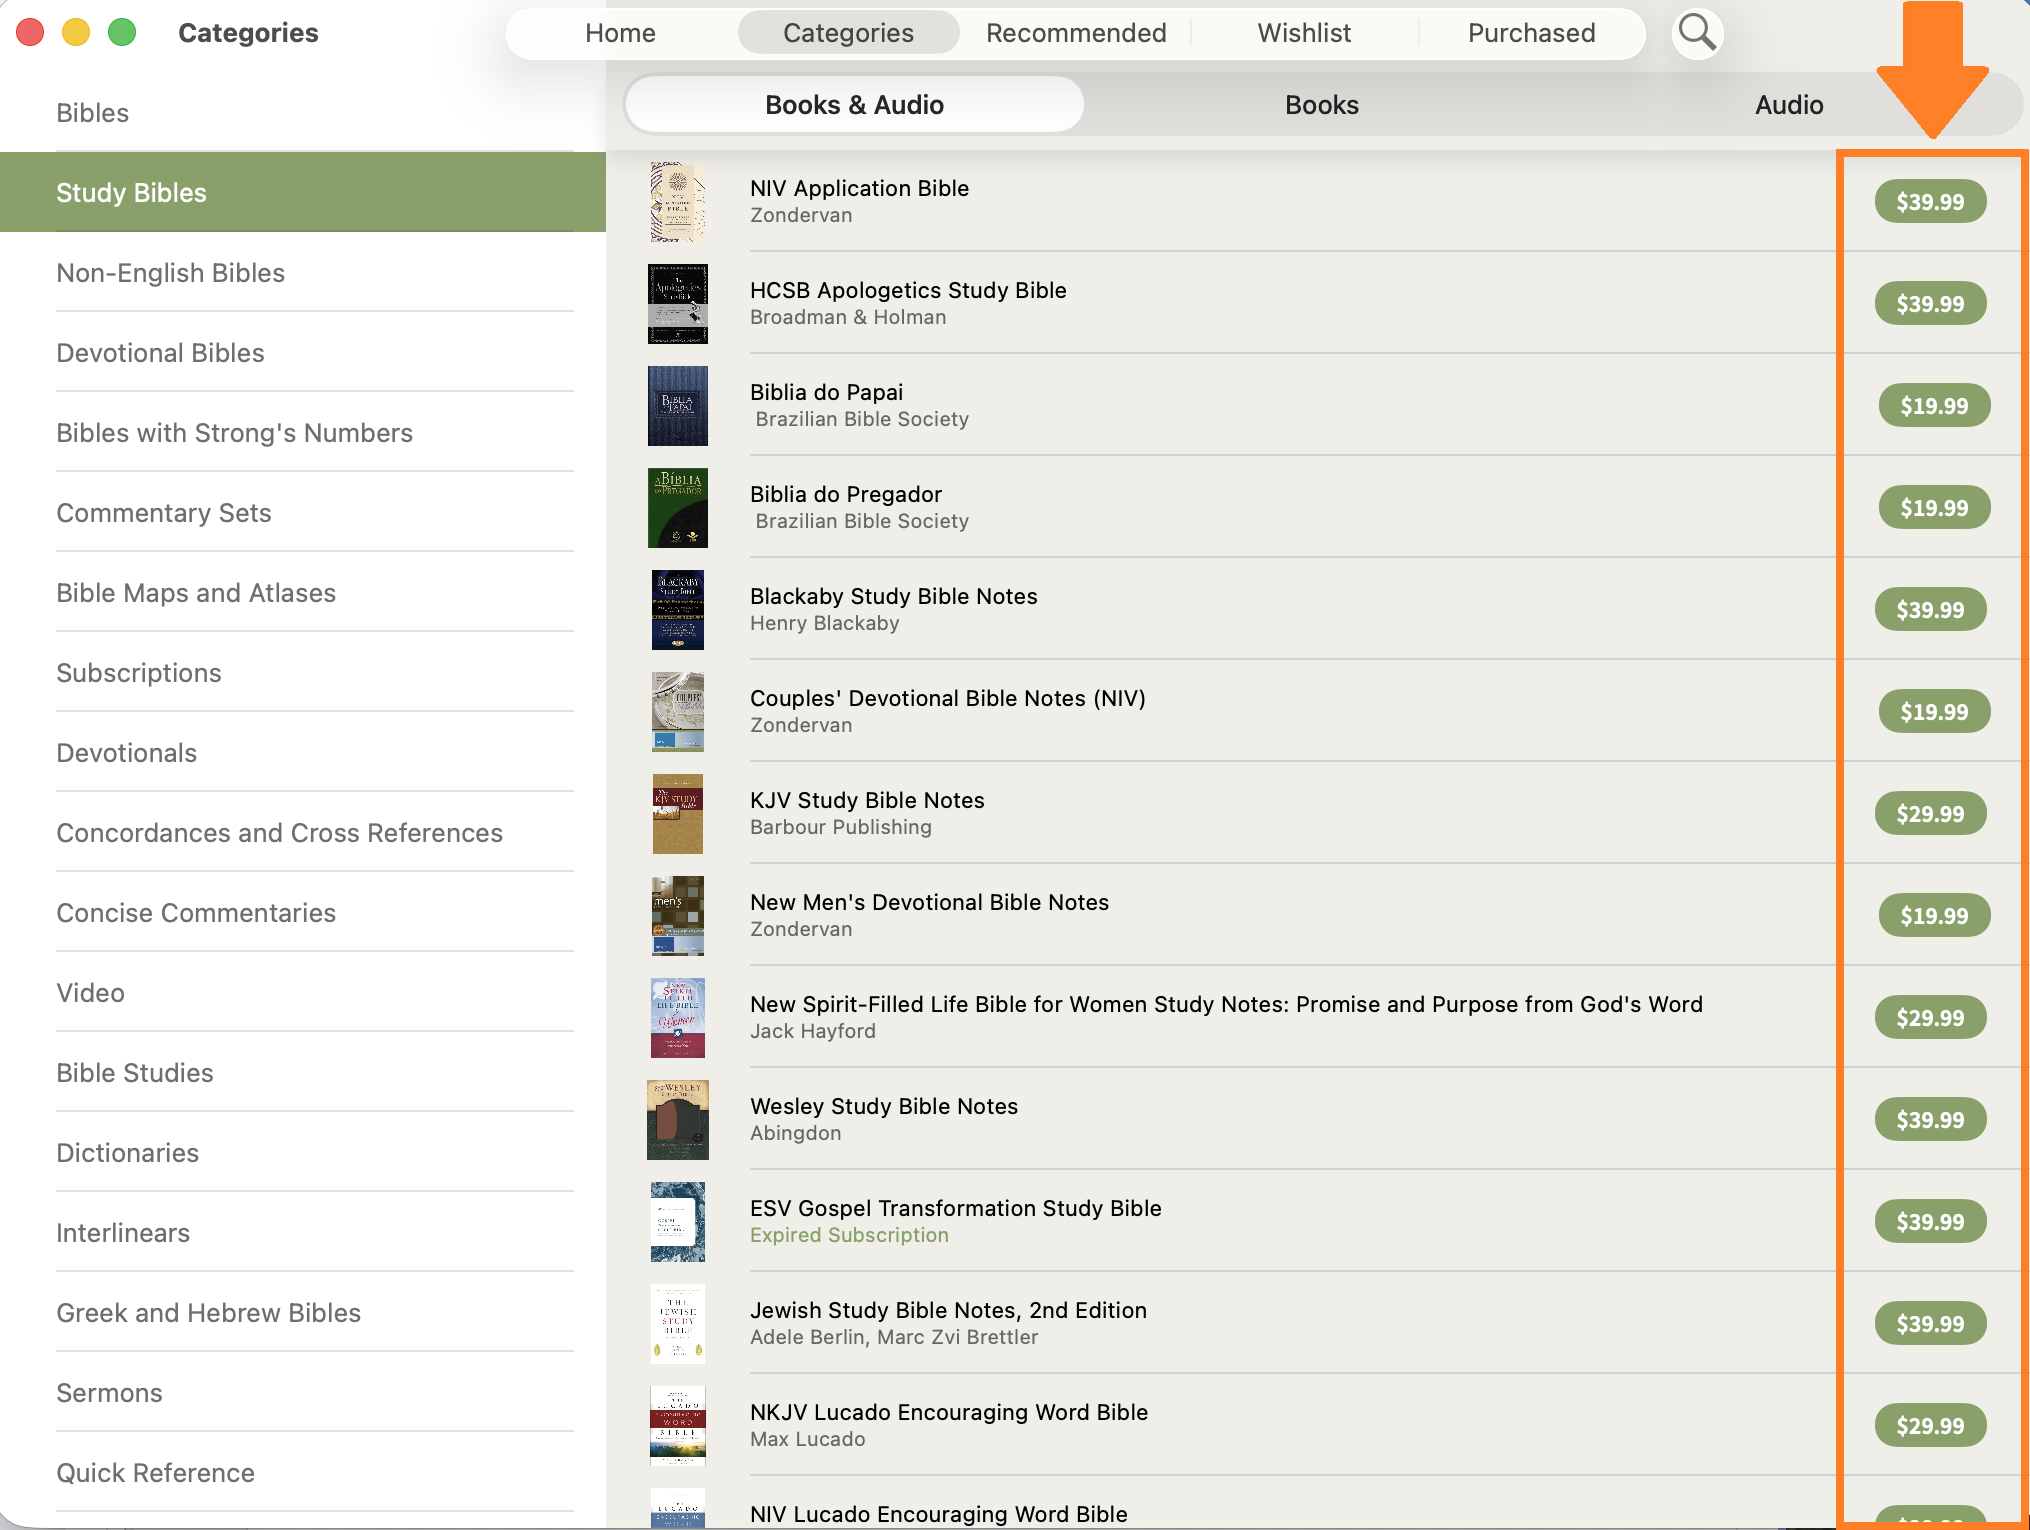Open the Devotionals category
The image size is (2030, 1530).
click(x=303, y=753)
